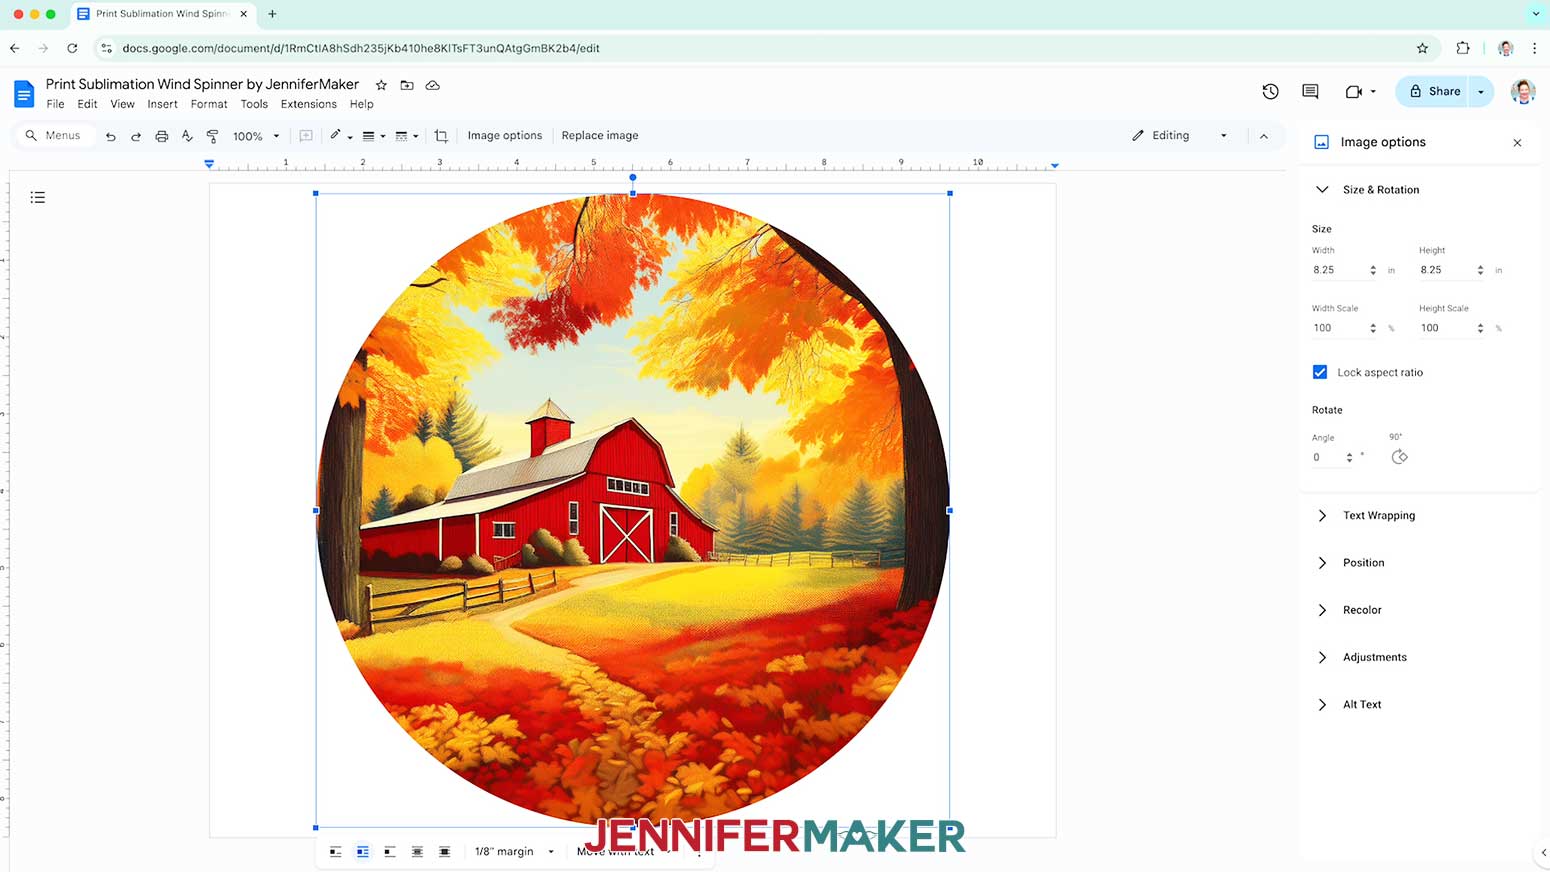
Task: Open Google account avatar
Action: coord(1523,92)
